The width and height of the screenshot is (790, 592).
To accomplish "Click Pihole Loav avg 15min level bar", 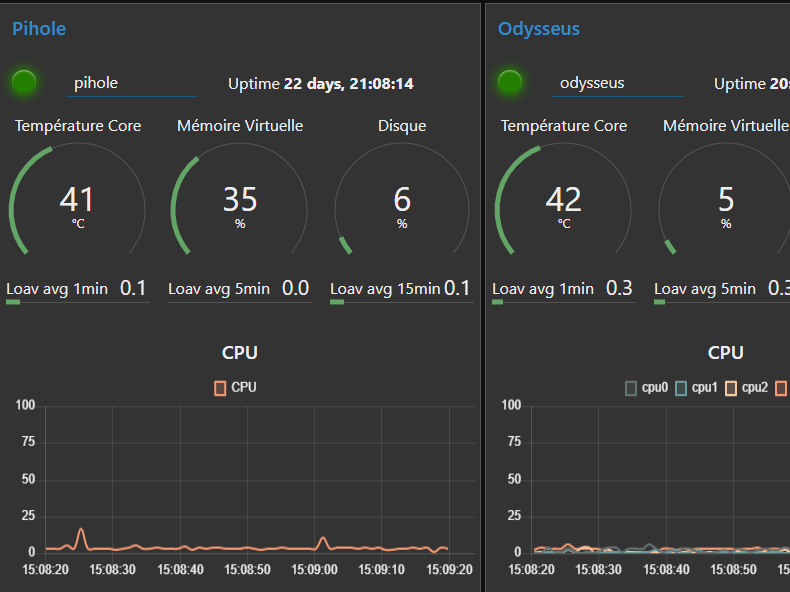I will click(402, 302).
